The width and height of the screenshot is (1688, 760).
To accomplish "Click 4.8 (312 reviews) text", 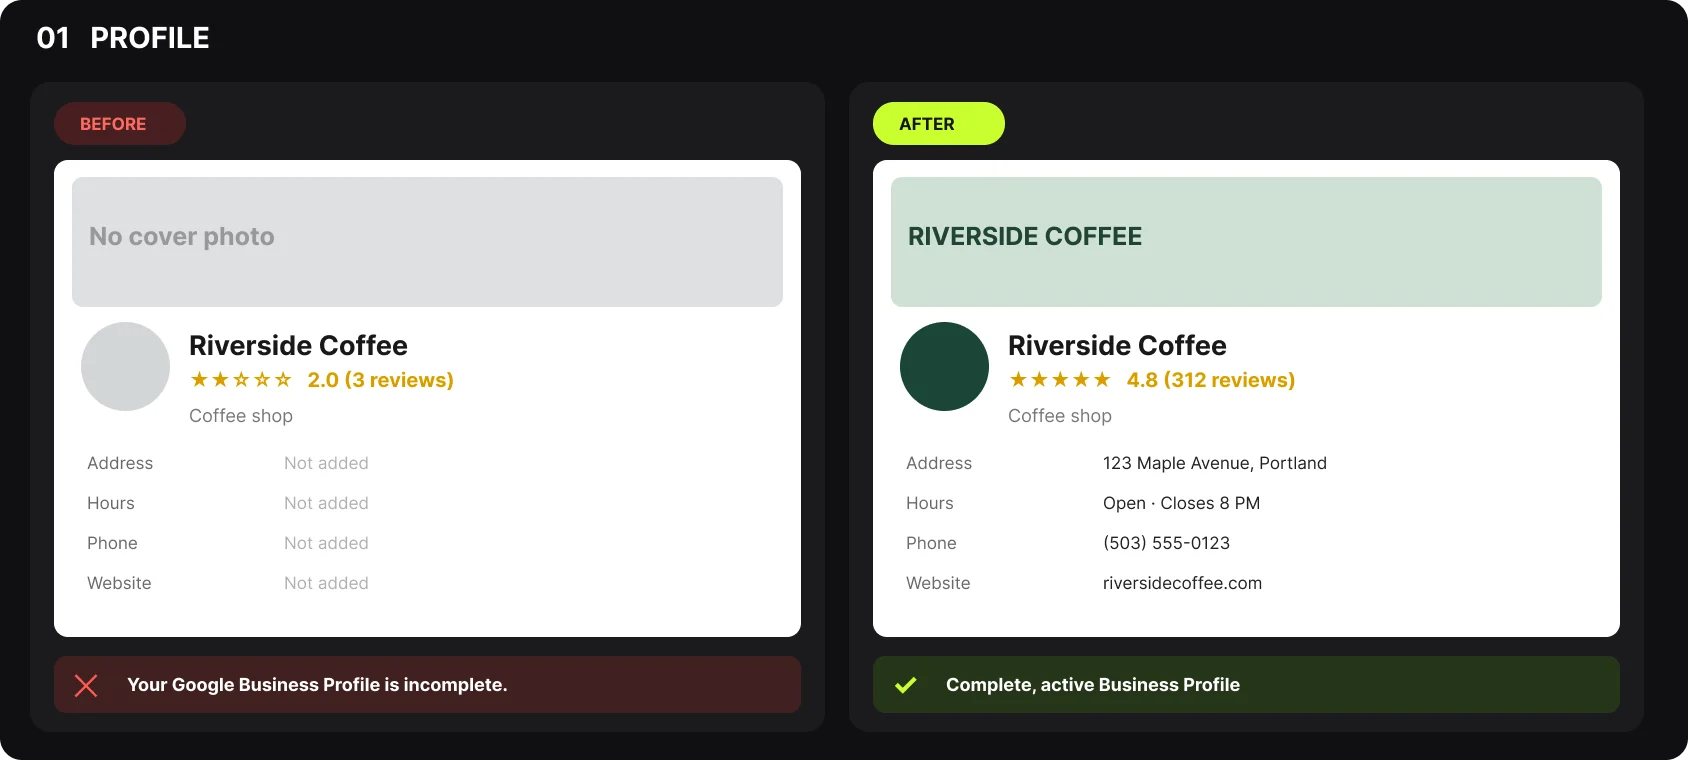I will click(1210, 380).
